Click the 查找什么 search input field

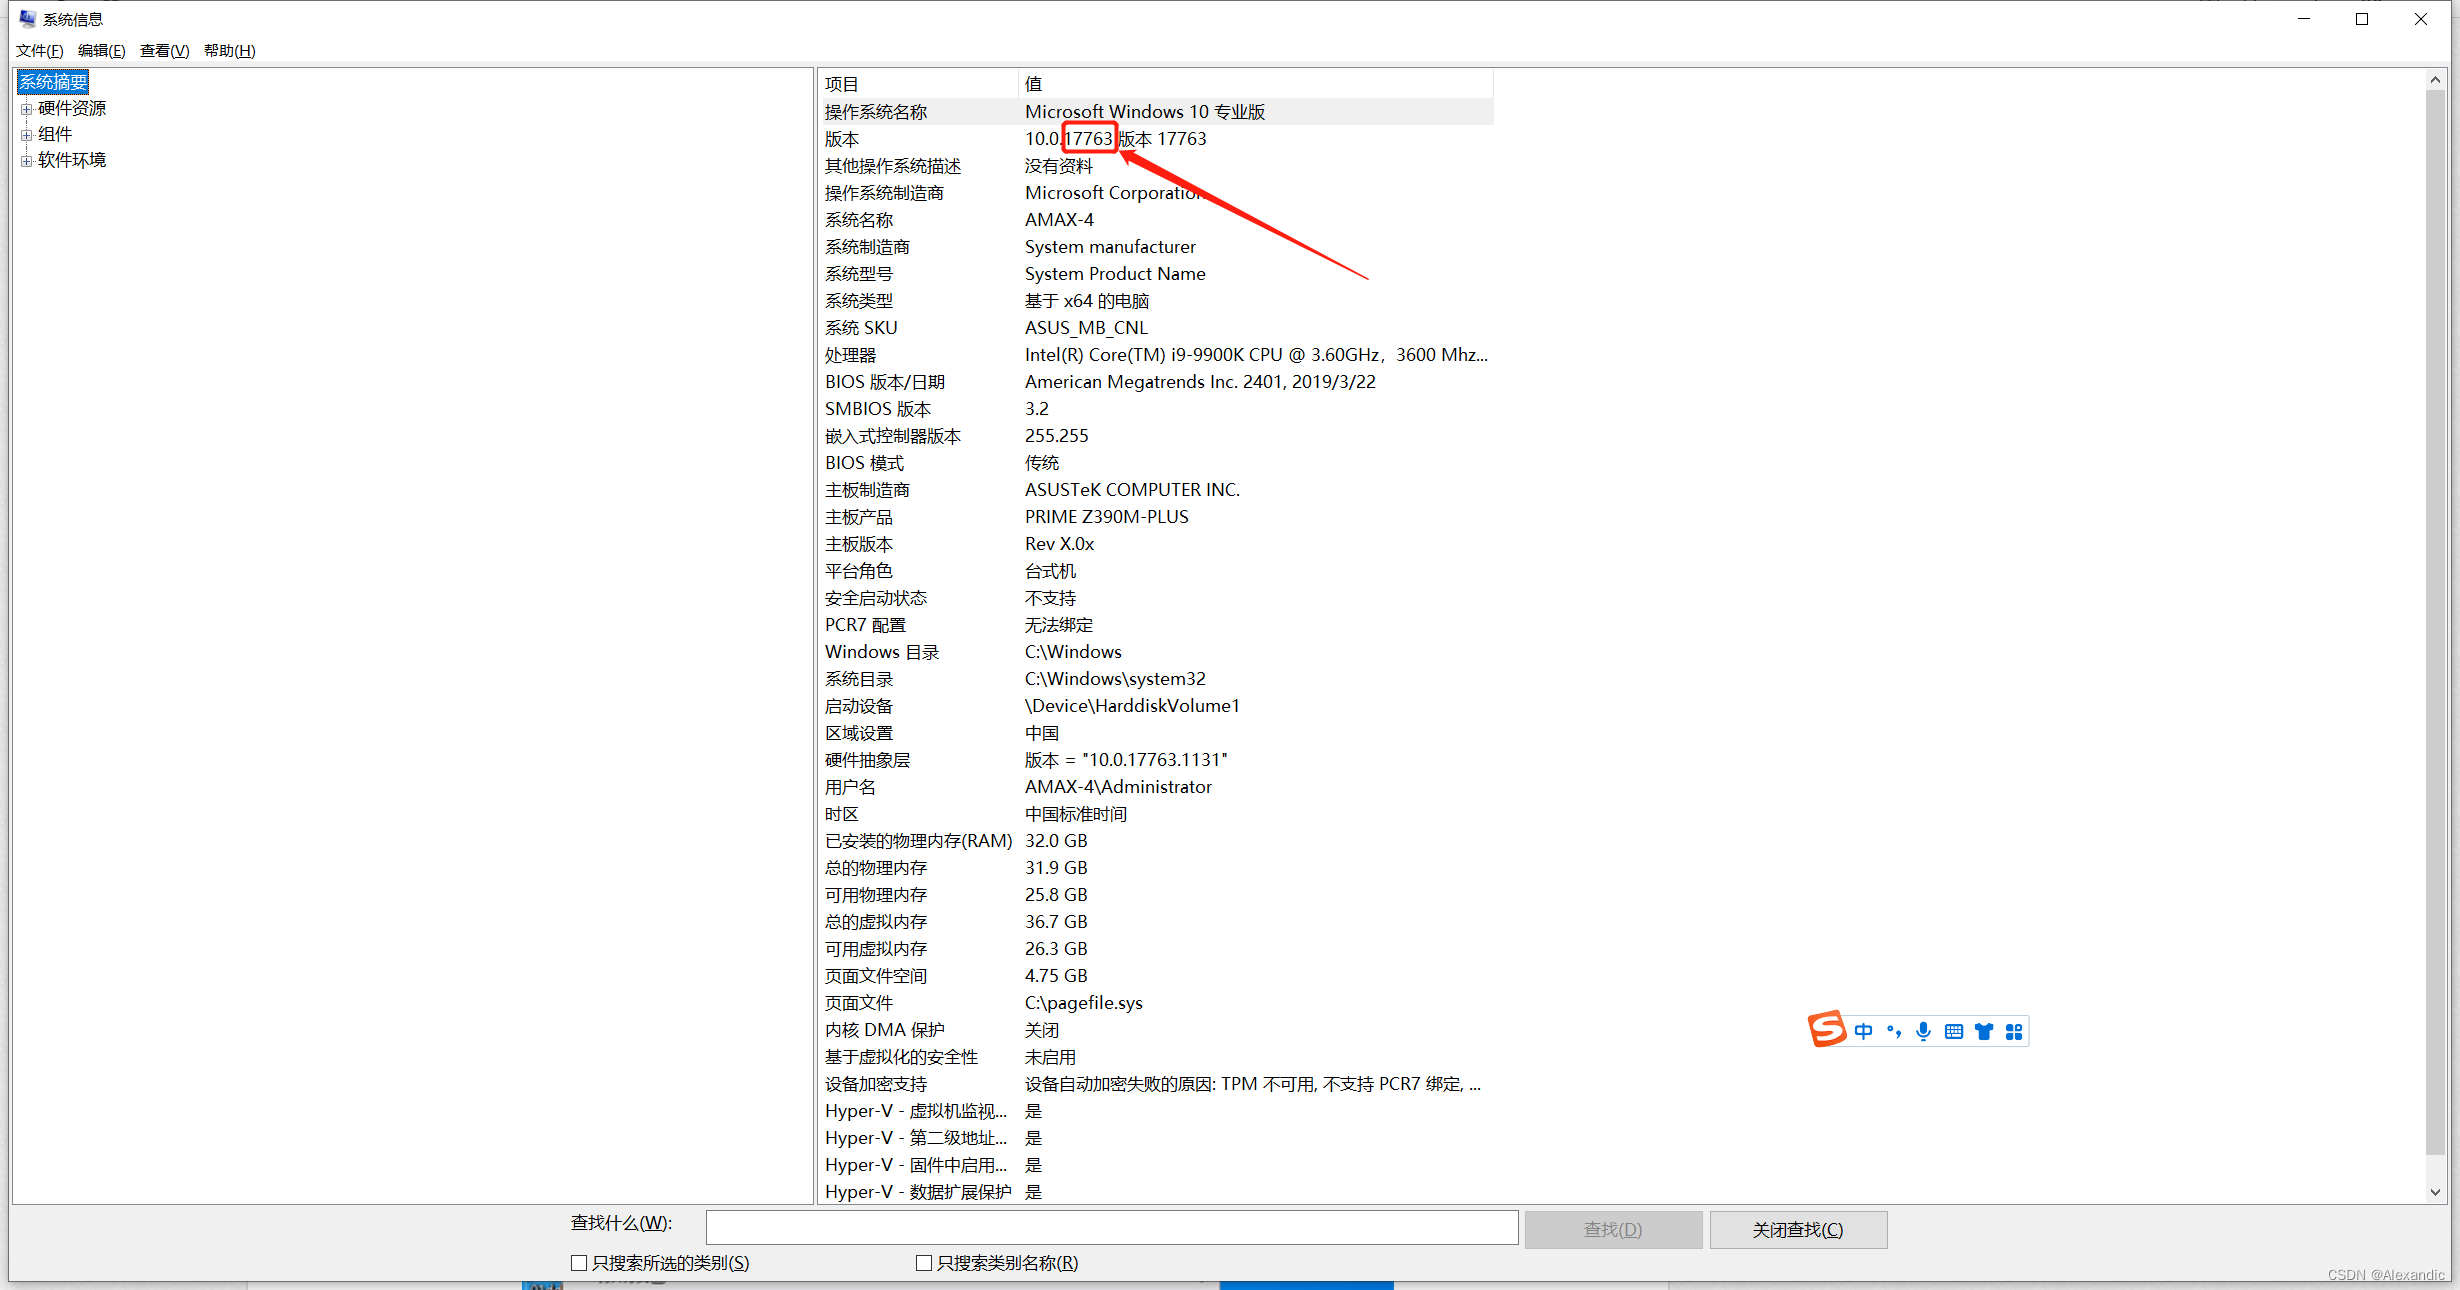pyautogui.click(x=1111, y=1227)
